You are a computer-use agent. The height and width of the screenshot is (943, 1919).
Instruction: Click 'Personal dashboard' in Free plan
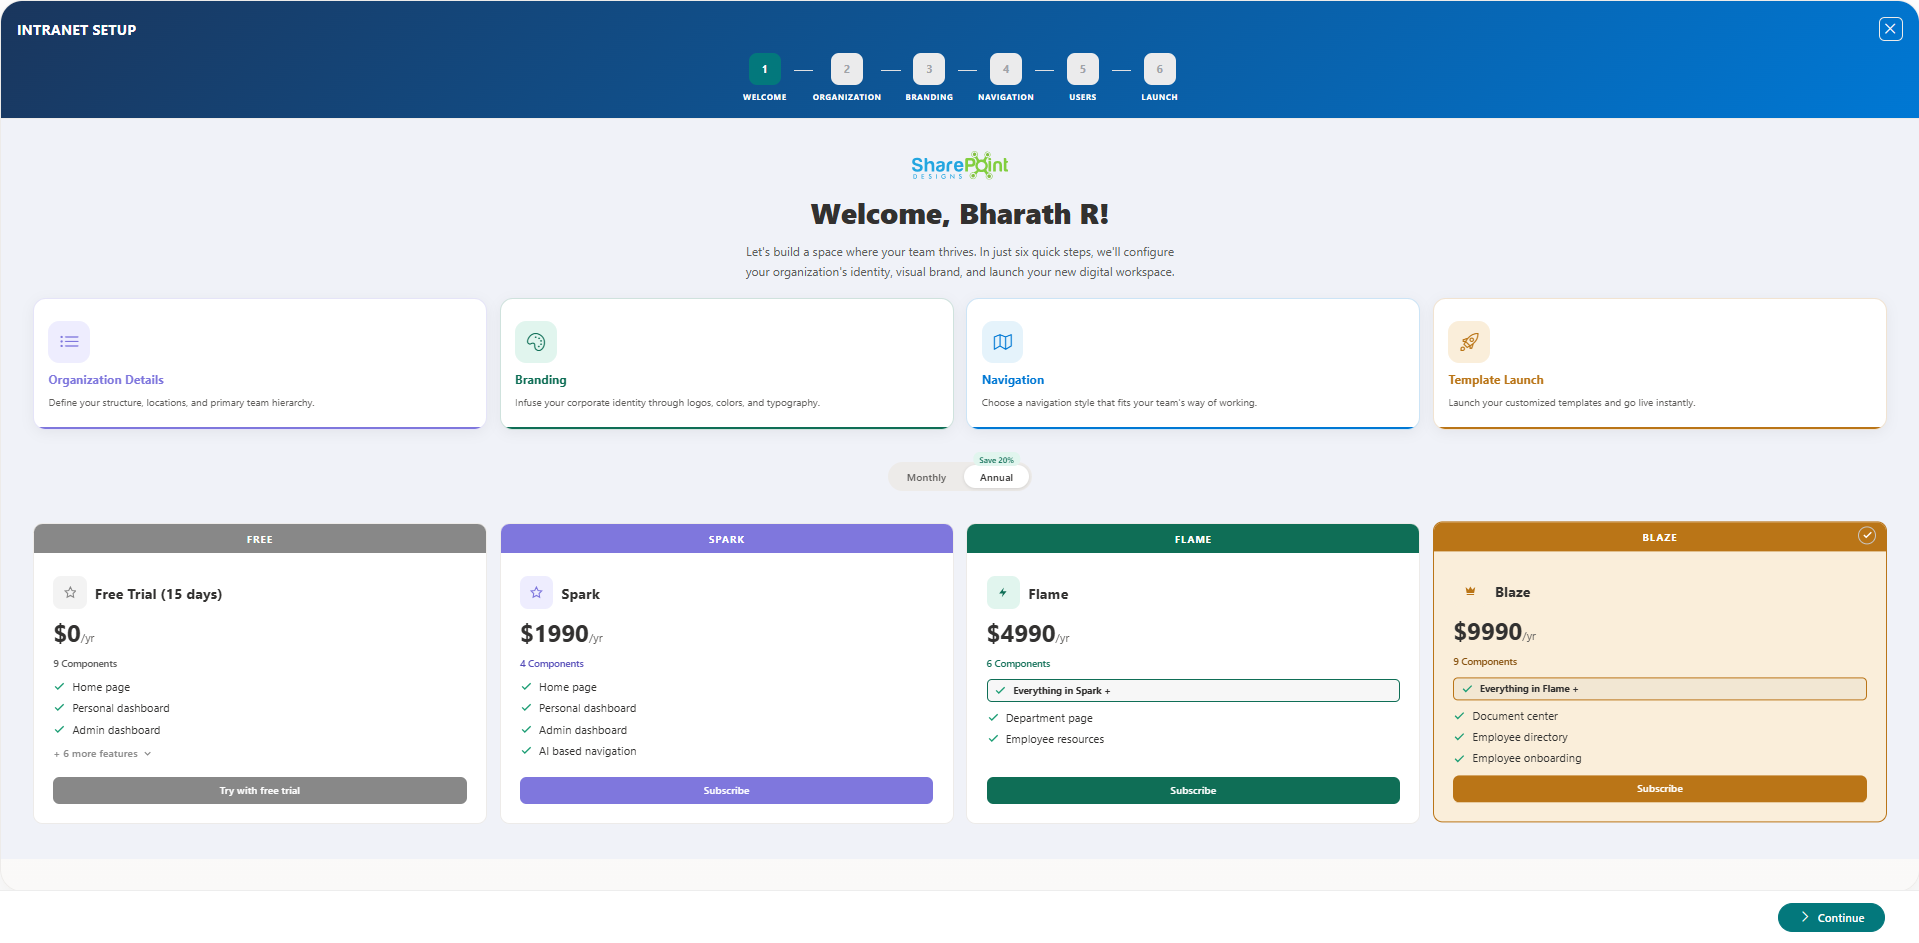click(x=121, y=708)
